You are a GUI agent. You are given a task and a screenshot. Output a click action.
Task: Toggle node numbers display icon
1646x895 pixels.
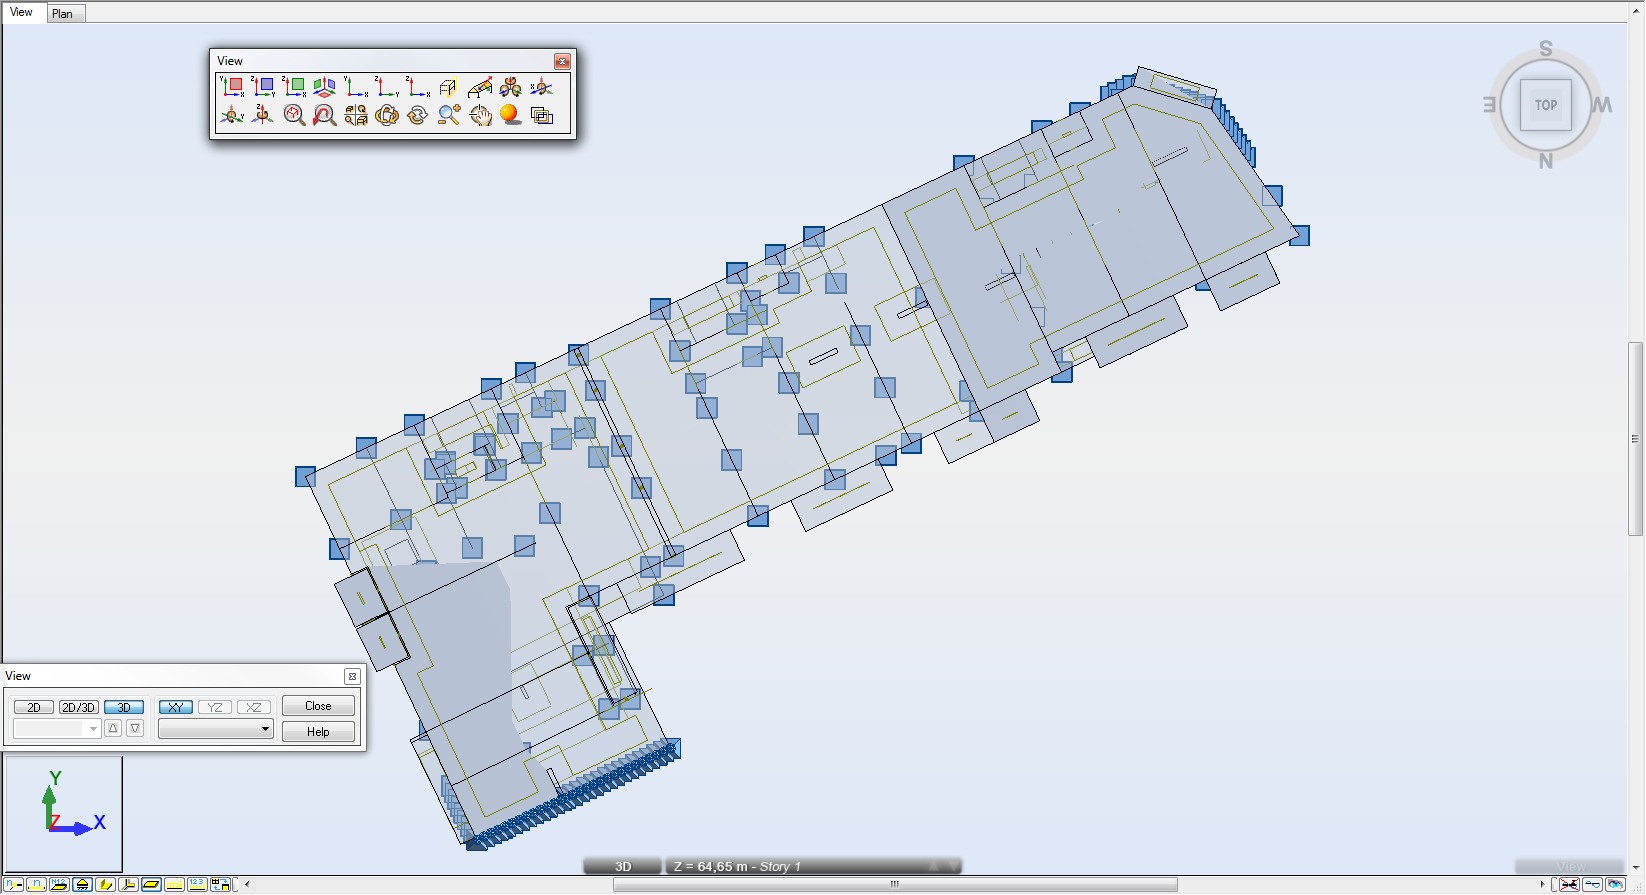(14, 884)
